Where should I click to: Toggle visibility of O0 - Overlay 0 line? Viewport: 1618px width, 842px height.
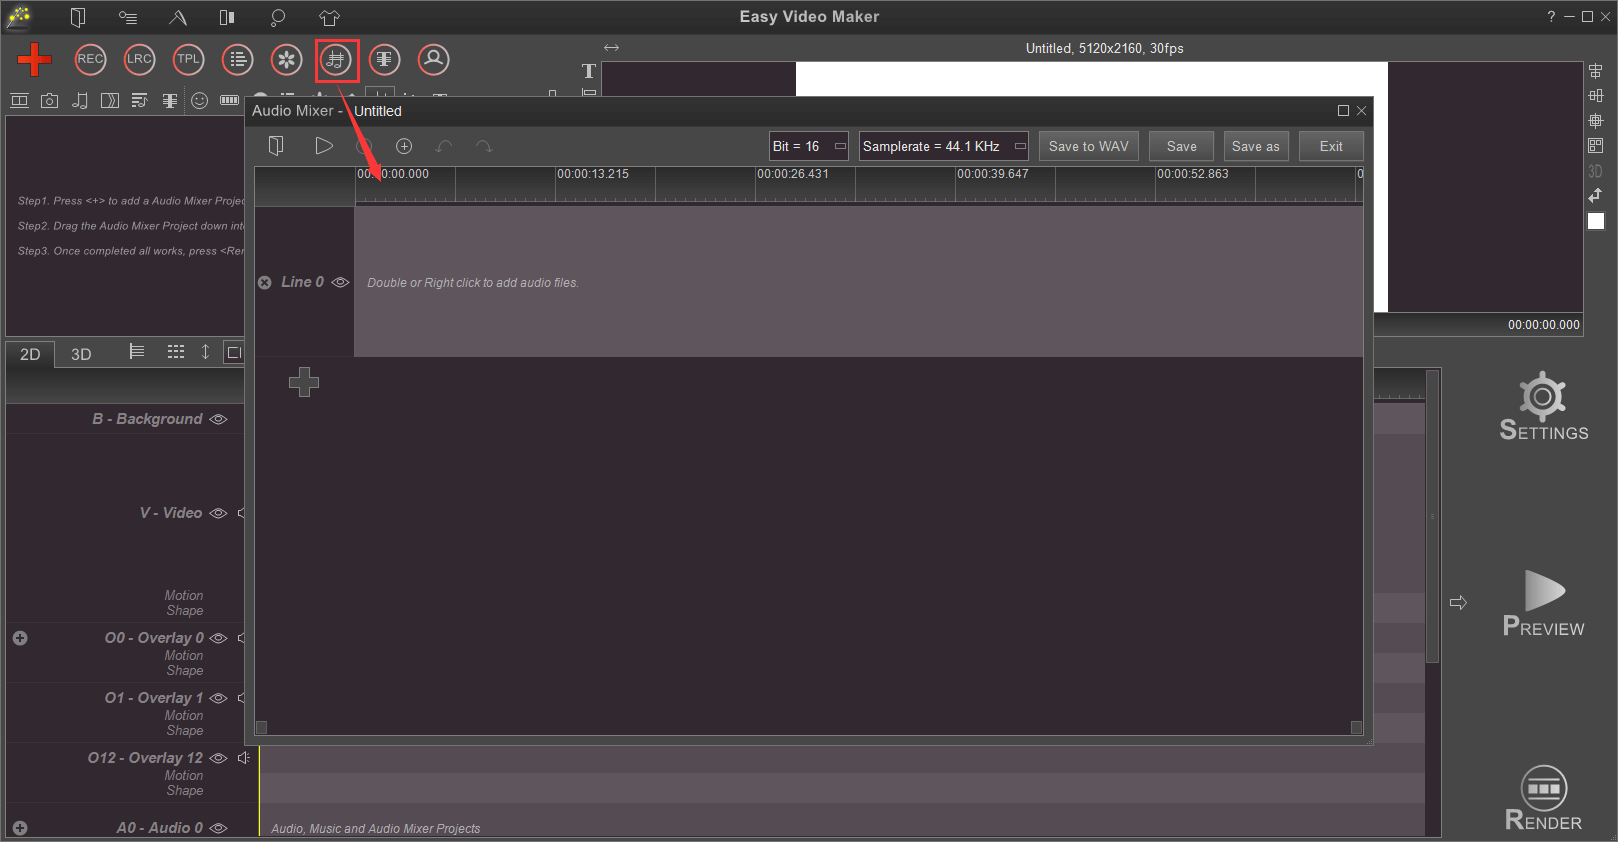pos(219,638)
